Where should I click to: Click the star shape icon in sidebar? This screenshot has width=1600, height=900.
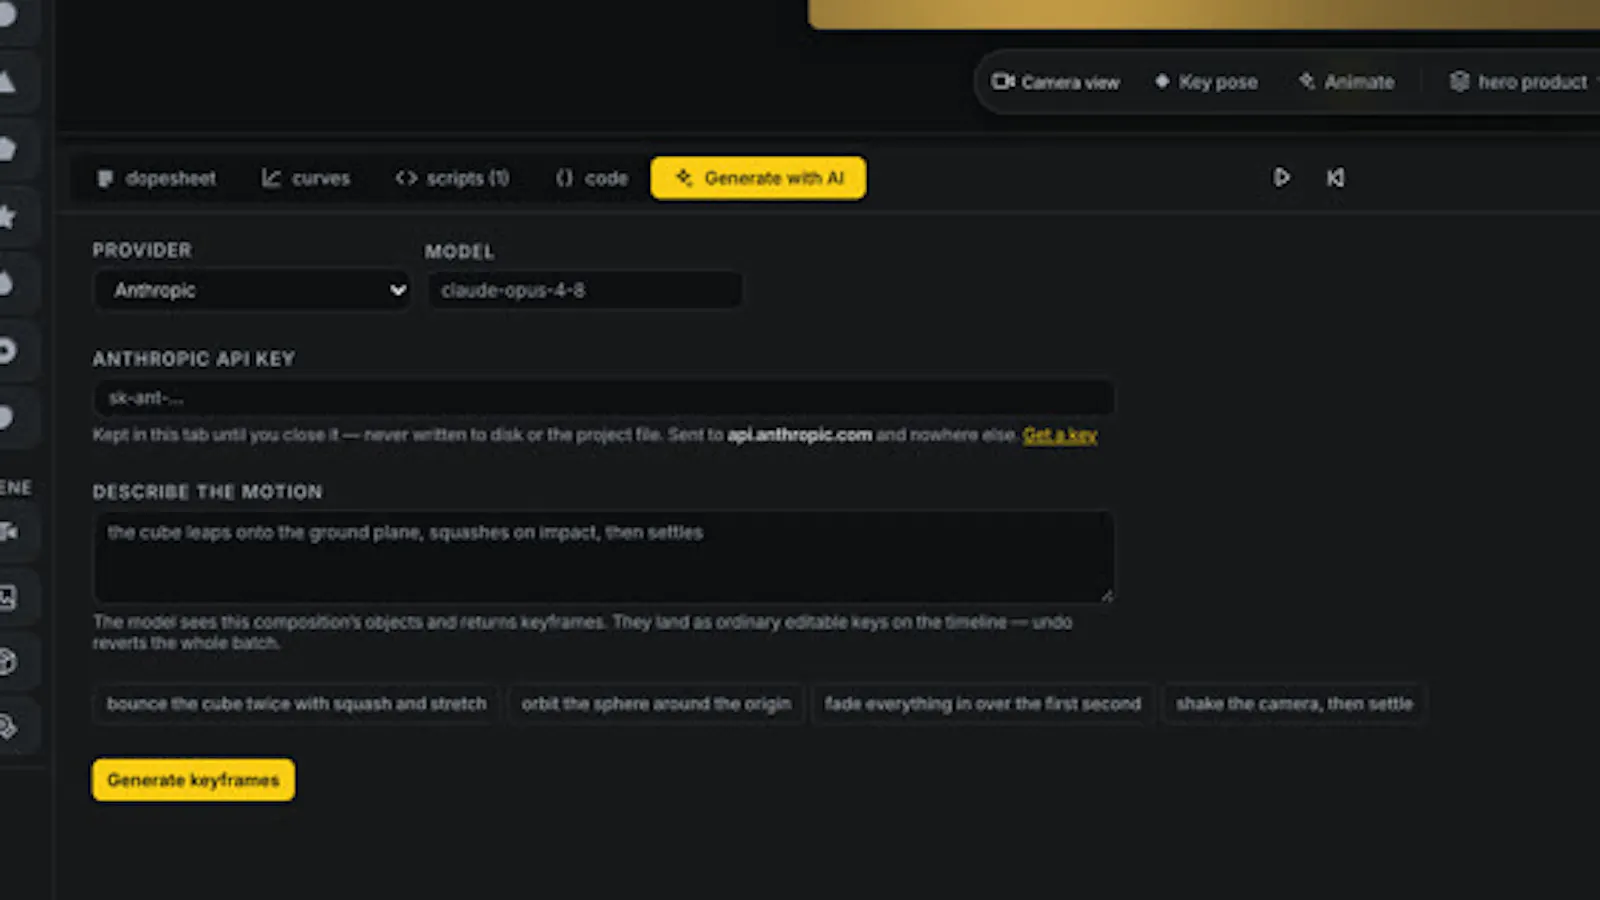6,216
